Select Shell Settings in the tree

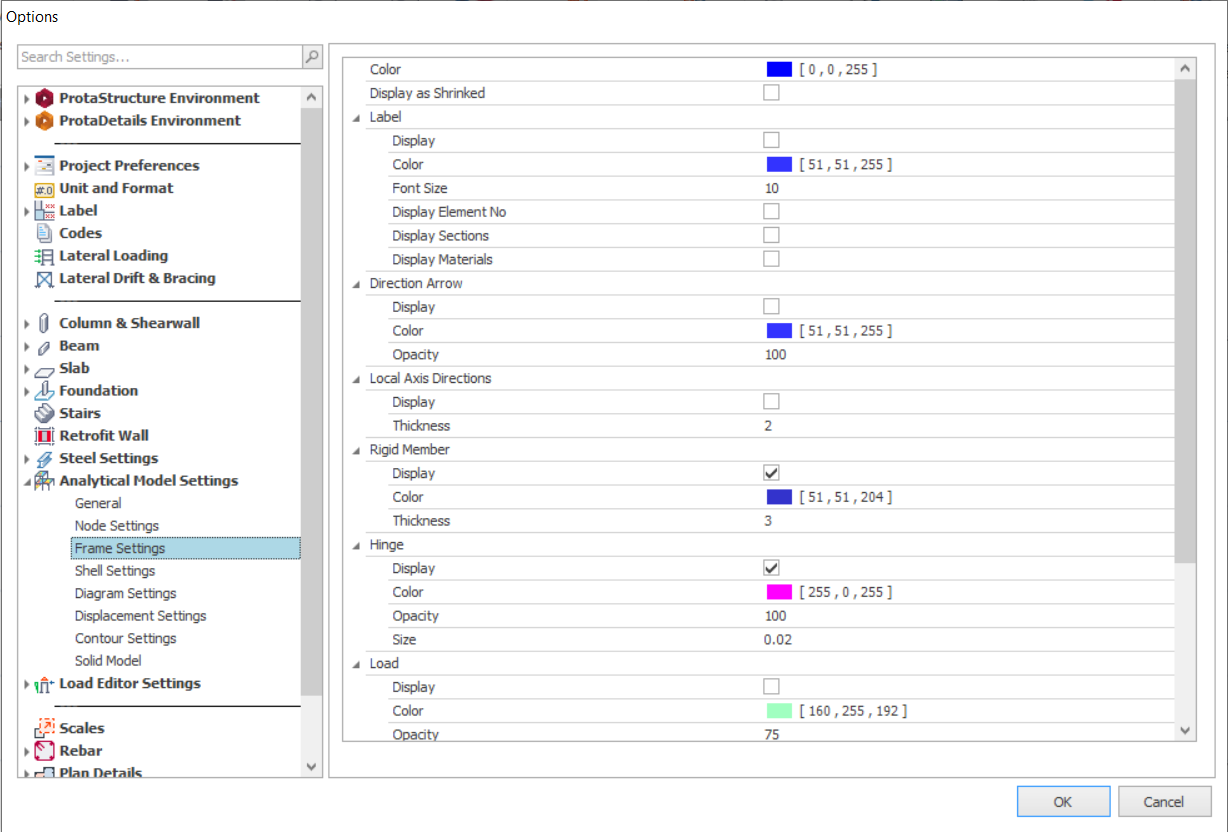tap(115, 571)
